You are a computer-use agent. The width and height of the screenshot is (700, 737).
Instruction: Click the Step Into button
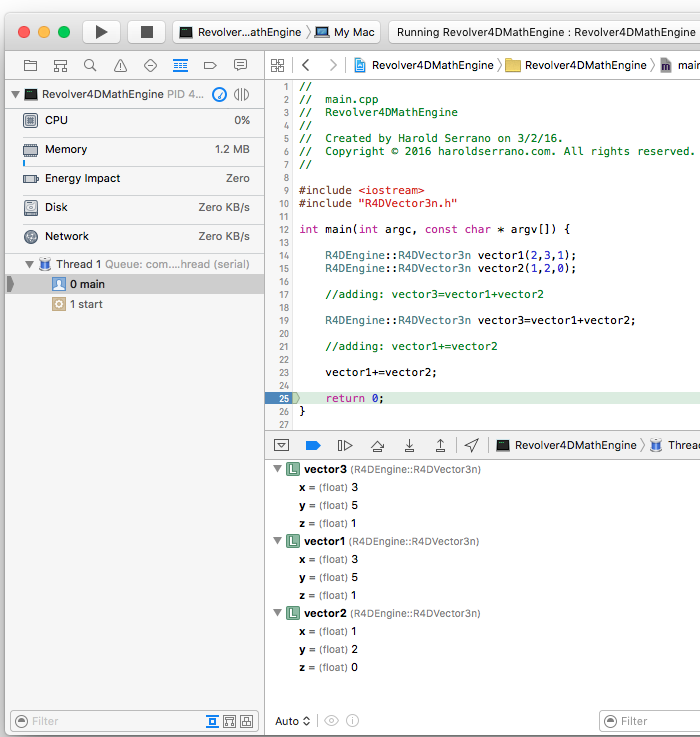(409, 445)
